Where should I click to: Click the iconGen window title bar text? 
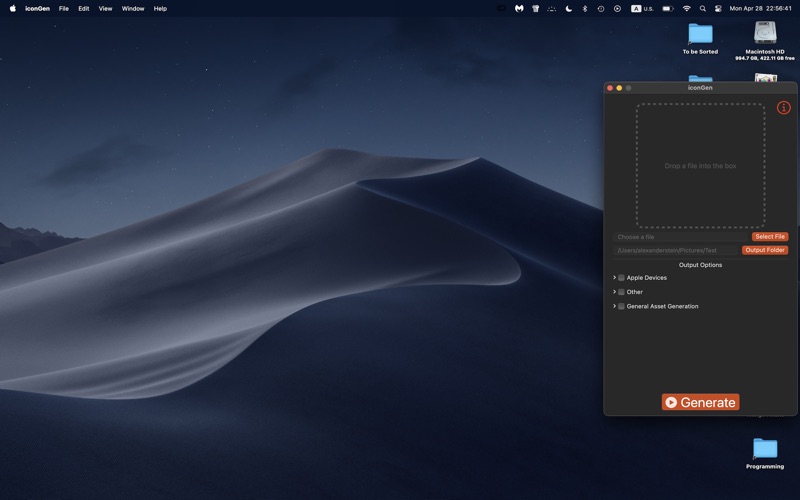pos(700,88)
